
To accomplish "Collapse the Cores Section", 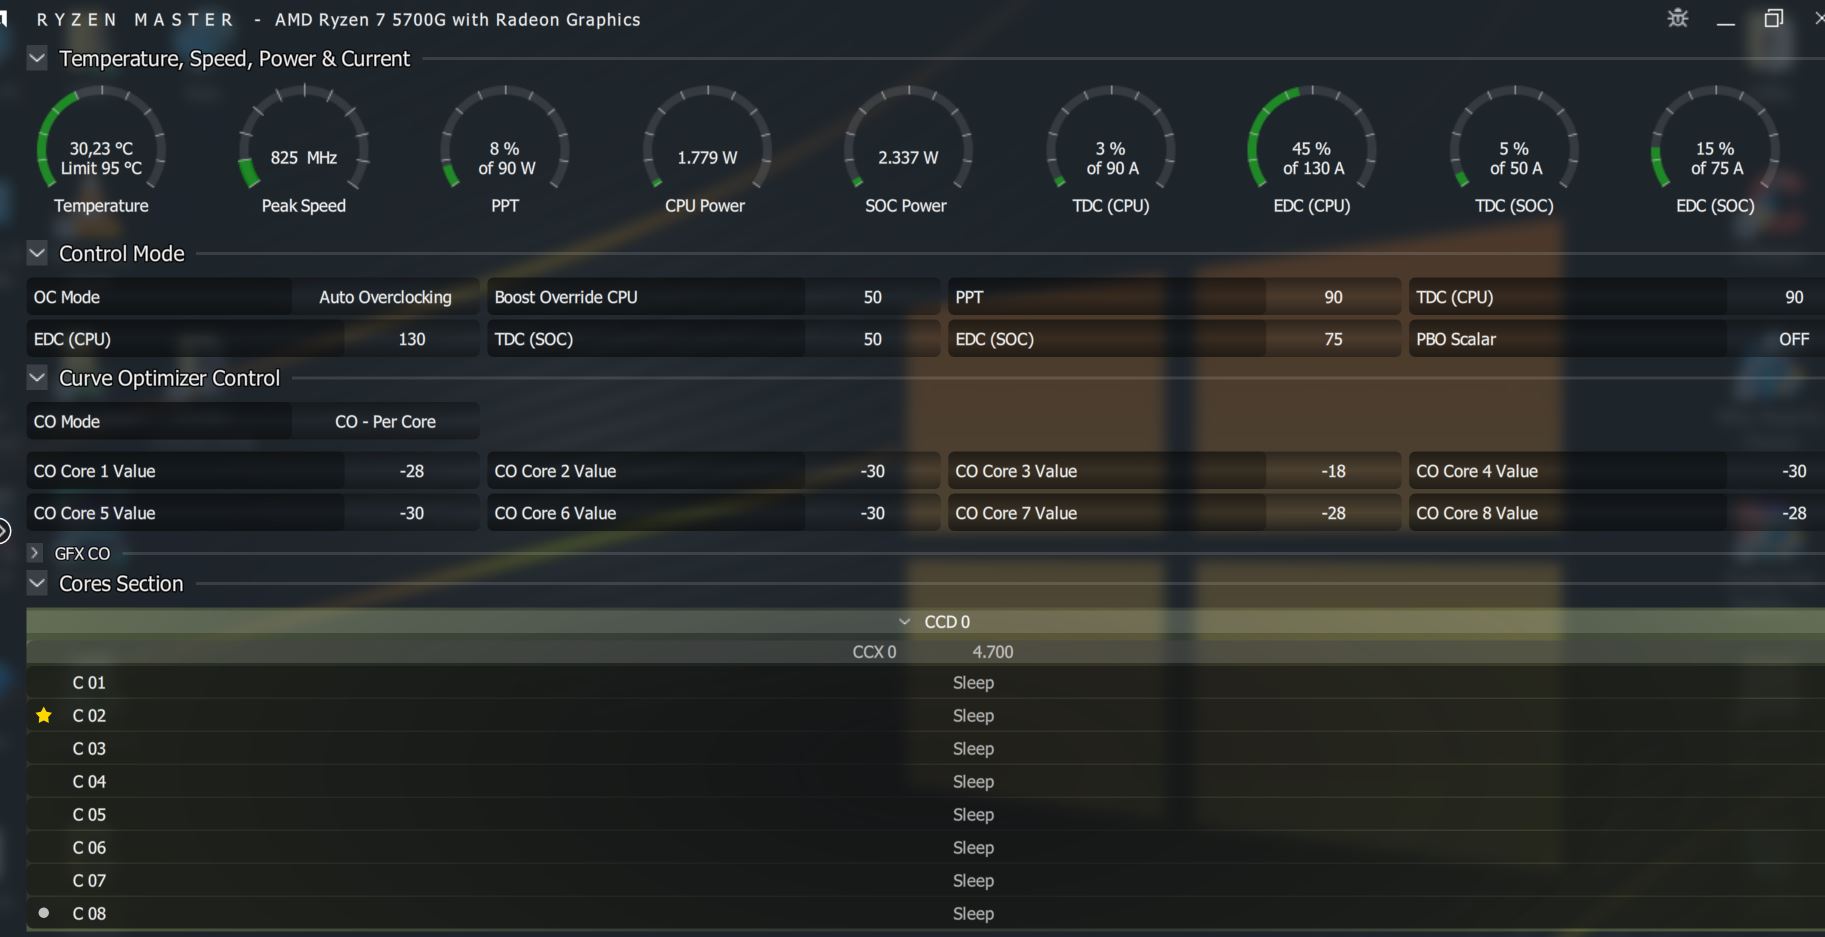I will click(37, 583).
